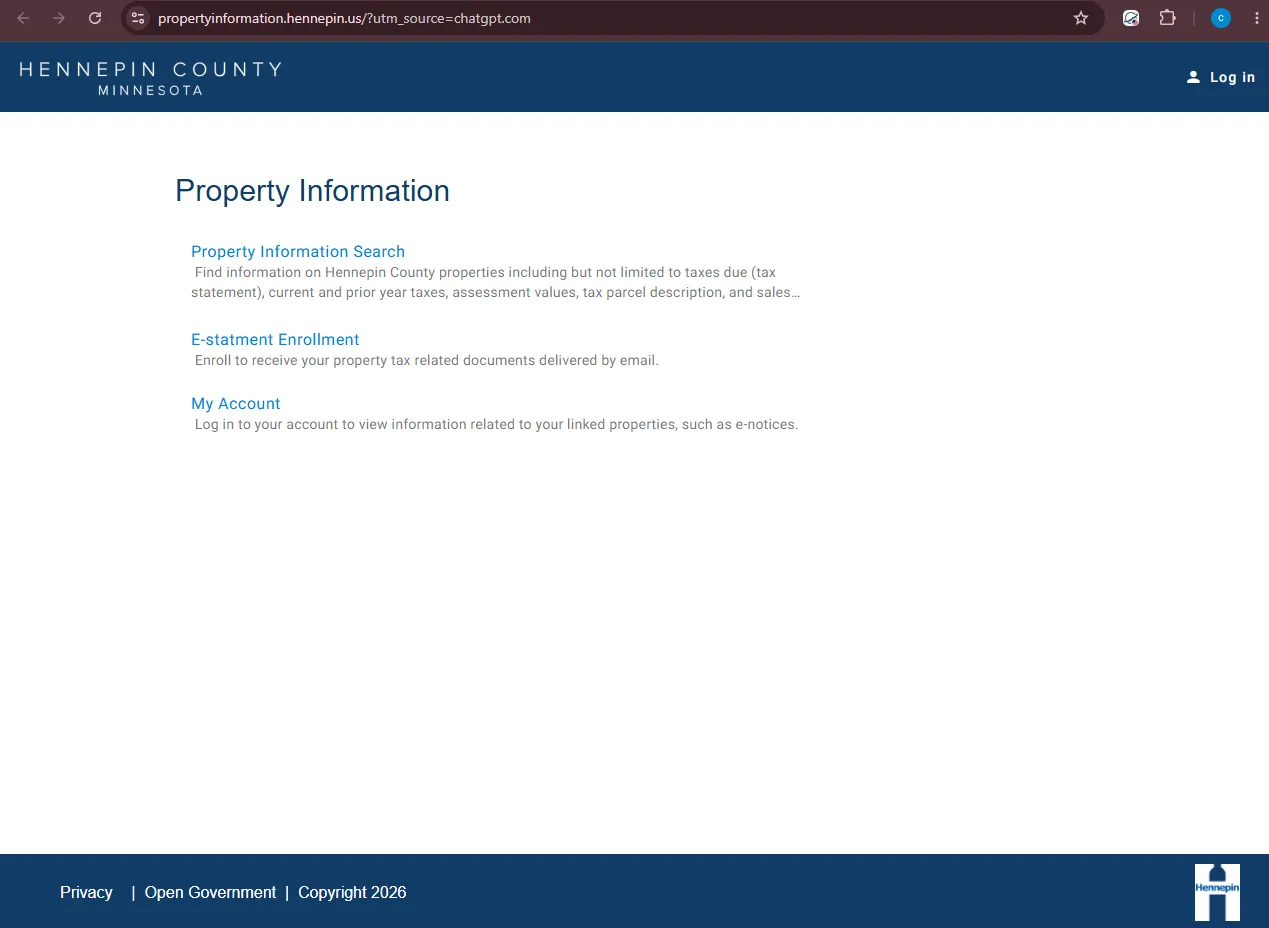This screenshot has width=1269, height=928.
Task: Open the Open Government footer link
Action: 210,892
